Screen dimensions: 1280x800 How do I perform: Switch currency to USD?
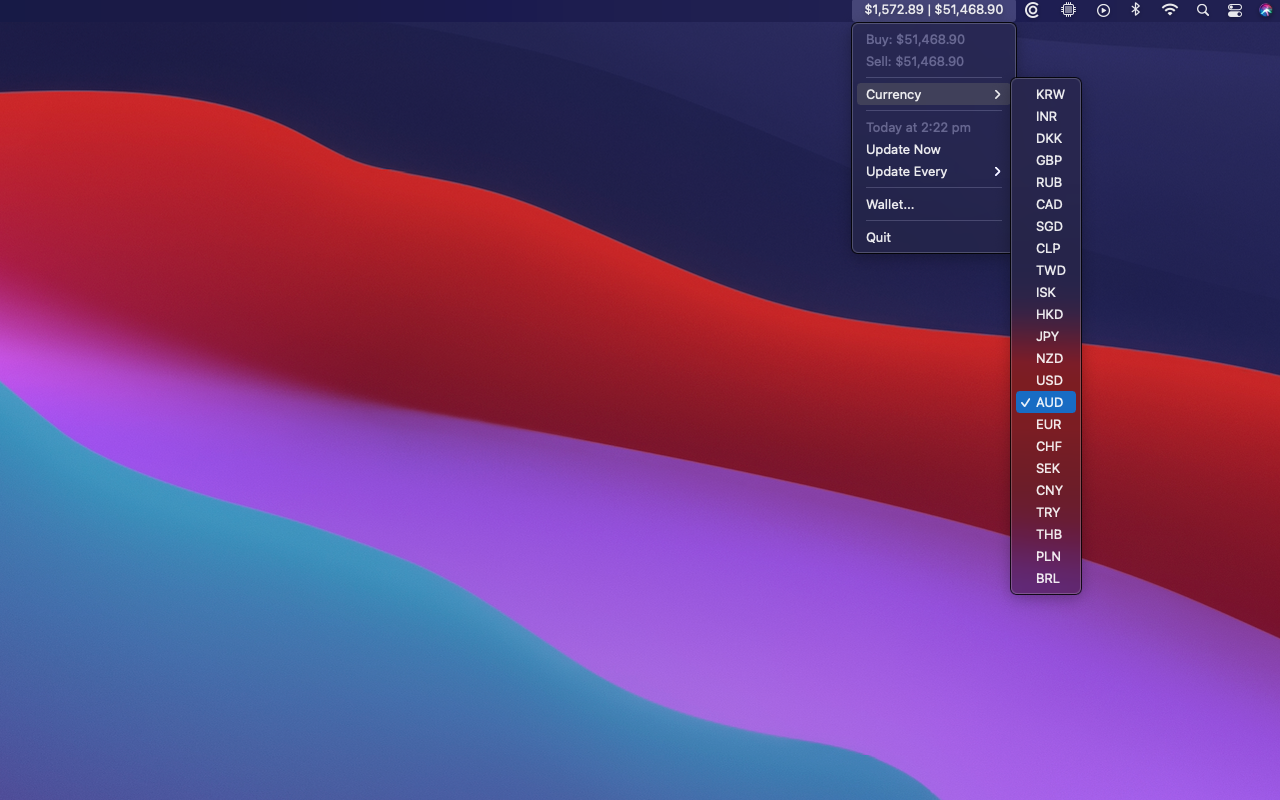coord(1046,380)
